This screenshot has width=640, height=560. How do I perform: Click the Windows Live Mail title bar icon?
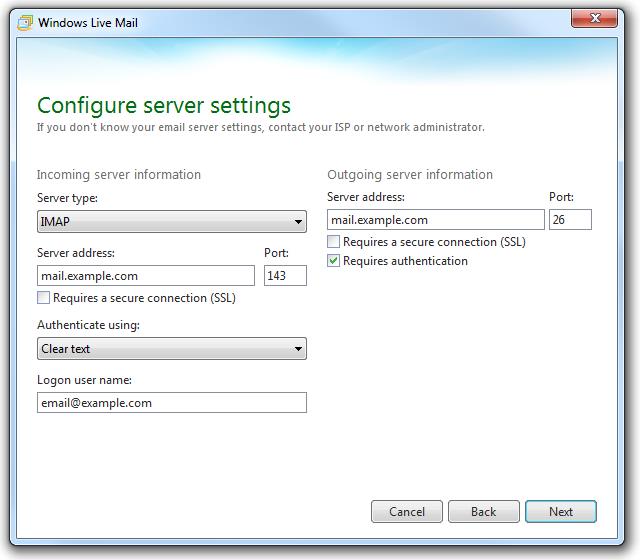tap(24, 22)
